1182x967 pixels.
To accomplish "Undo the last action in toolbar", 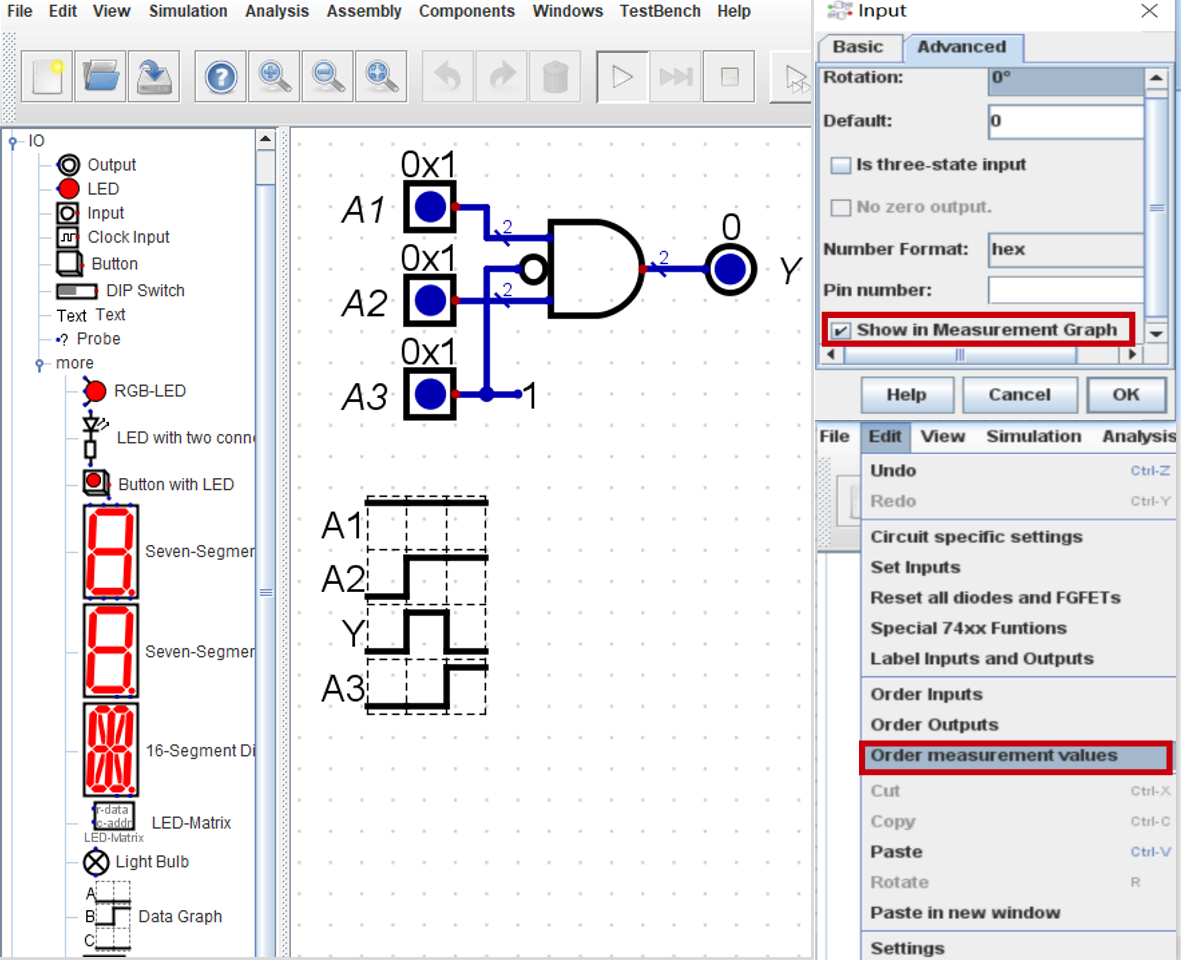I will 448,76.
